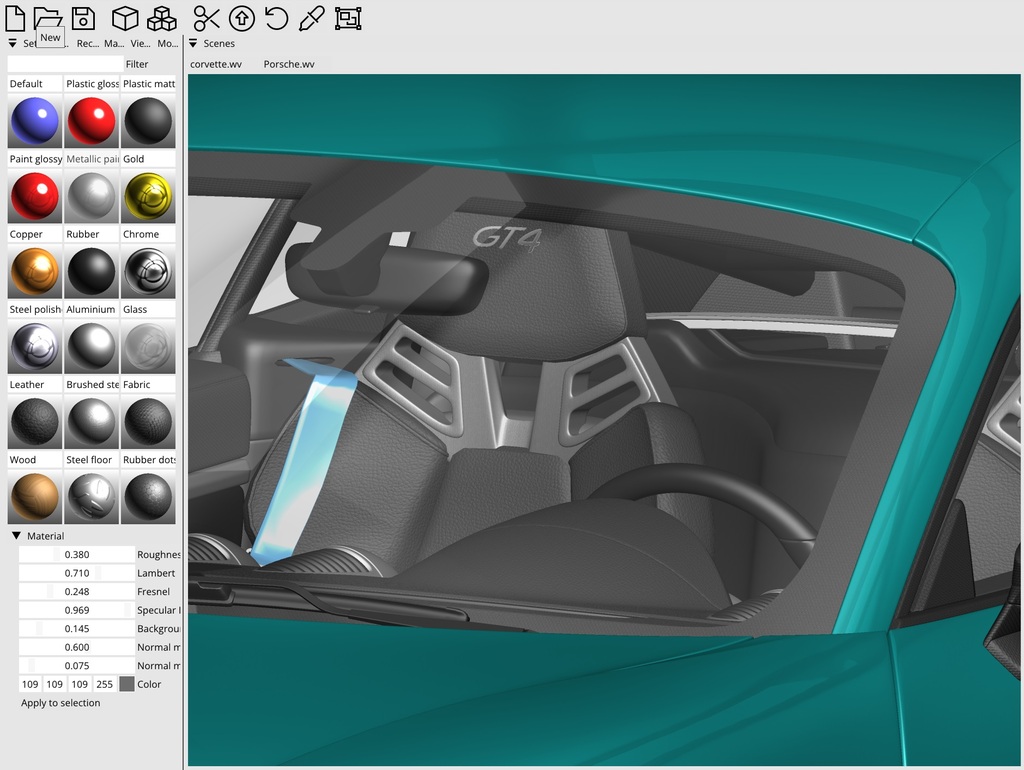Switch to the corvette.wv scene tab
The image size is (1024, 770).
(x=216, y=64)
